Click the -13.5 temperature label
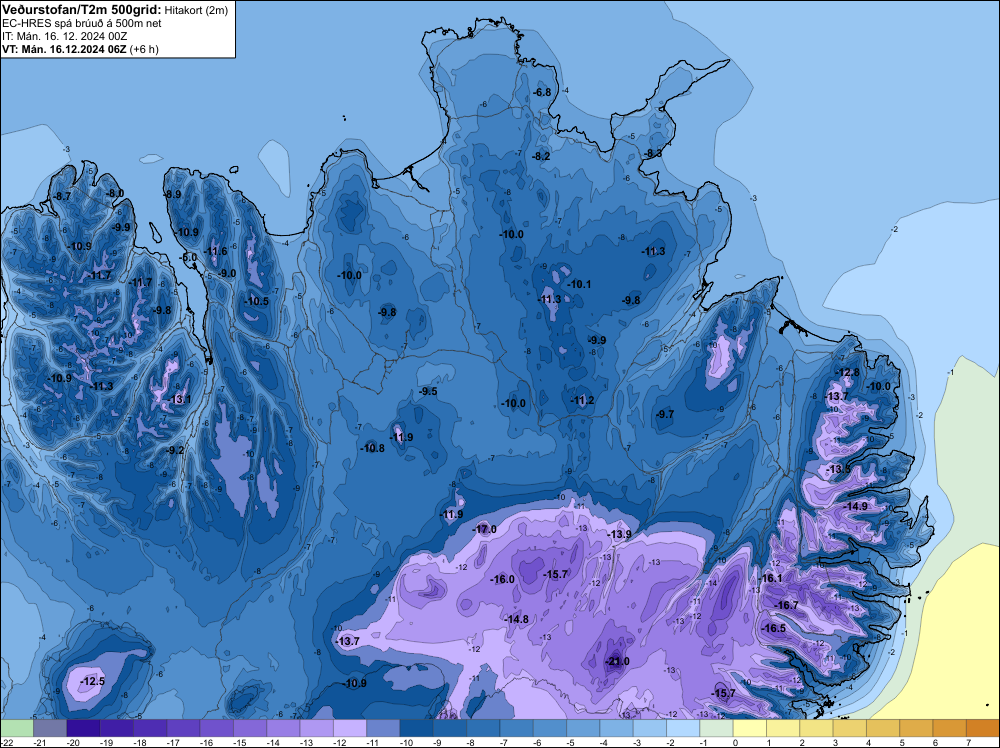The image size is (1000, 748). pos(838,469)
